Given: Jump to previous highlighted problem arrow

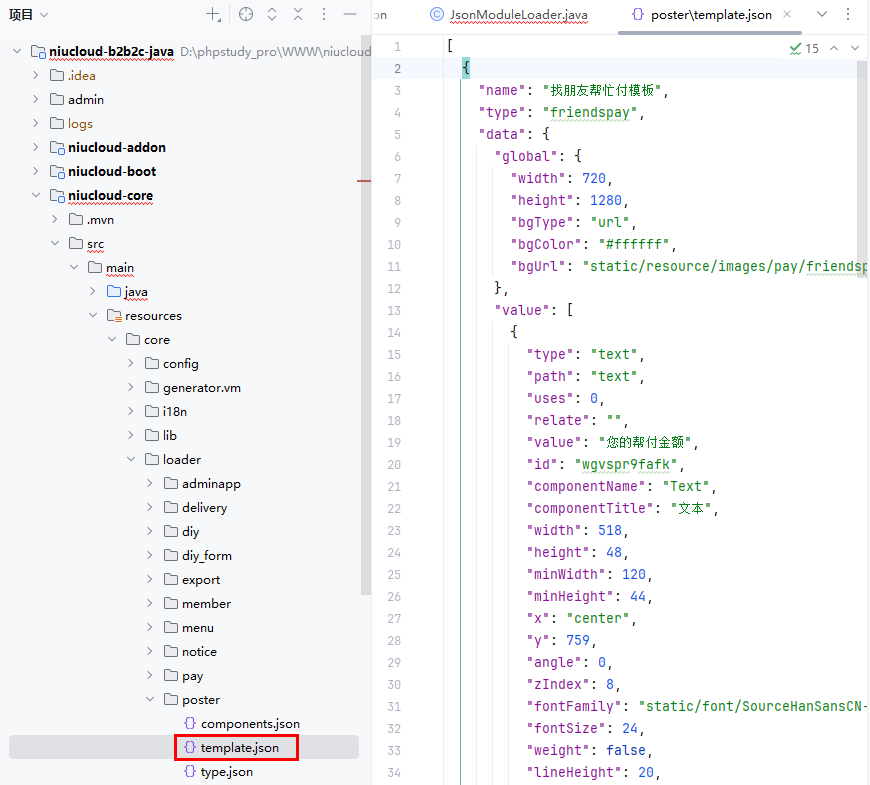Looking at the screenshot, I should (x=835, y=48).
